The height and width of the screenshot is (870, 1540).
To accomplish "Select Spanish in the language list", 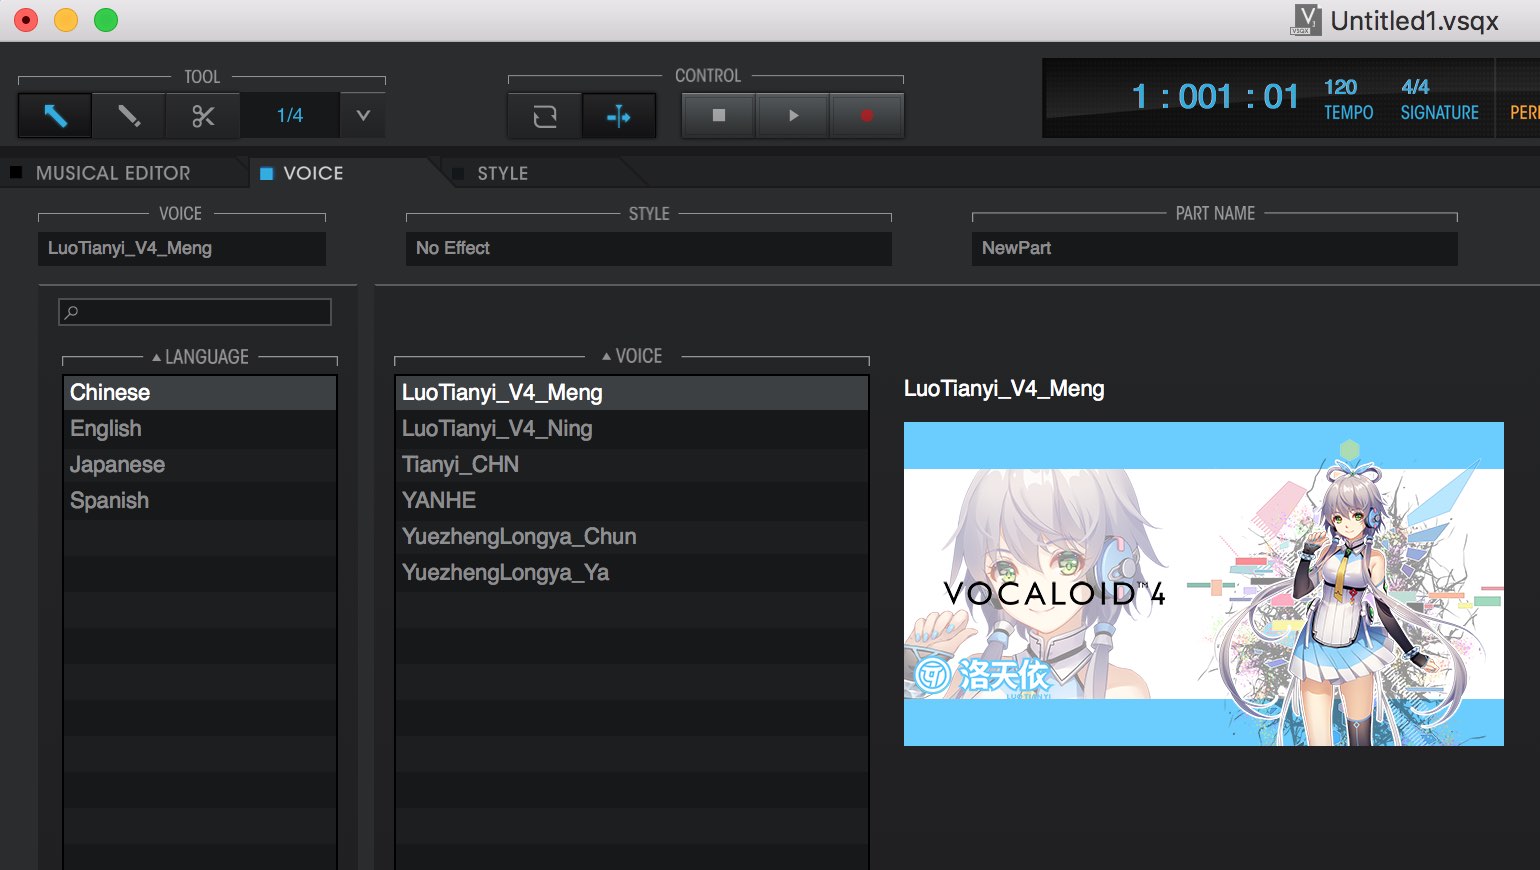I will click(x=200, y=501).
